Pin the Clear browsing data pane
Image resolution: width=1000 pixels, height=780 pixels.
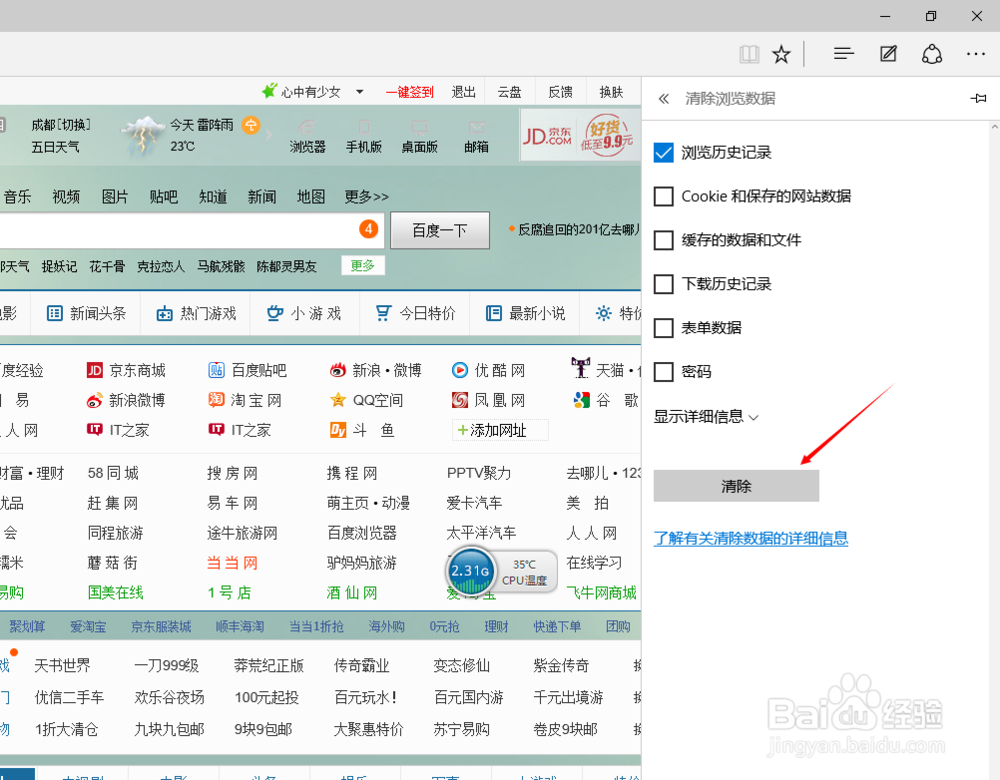[978, 98]
